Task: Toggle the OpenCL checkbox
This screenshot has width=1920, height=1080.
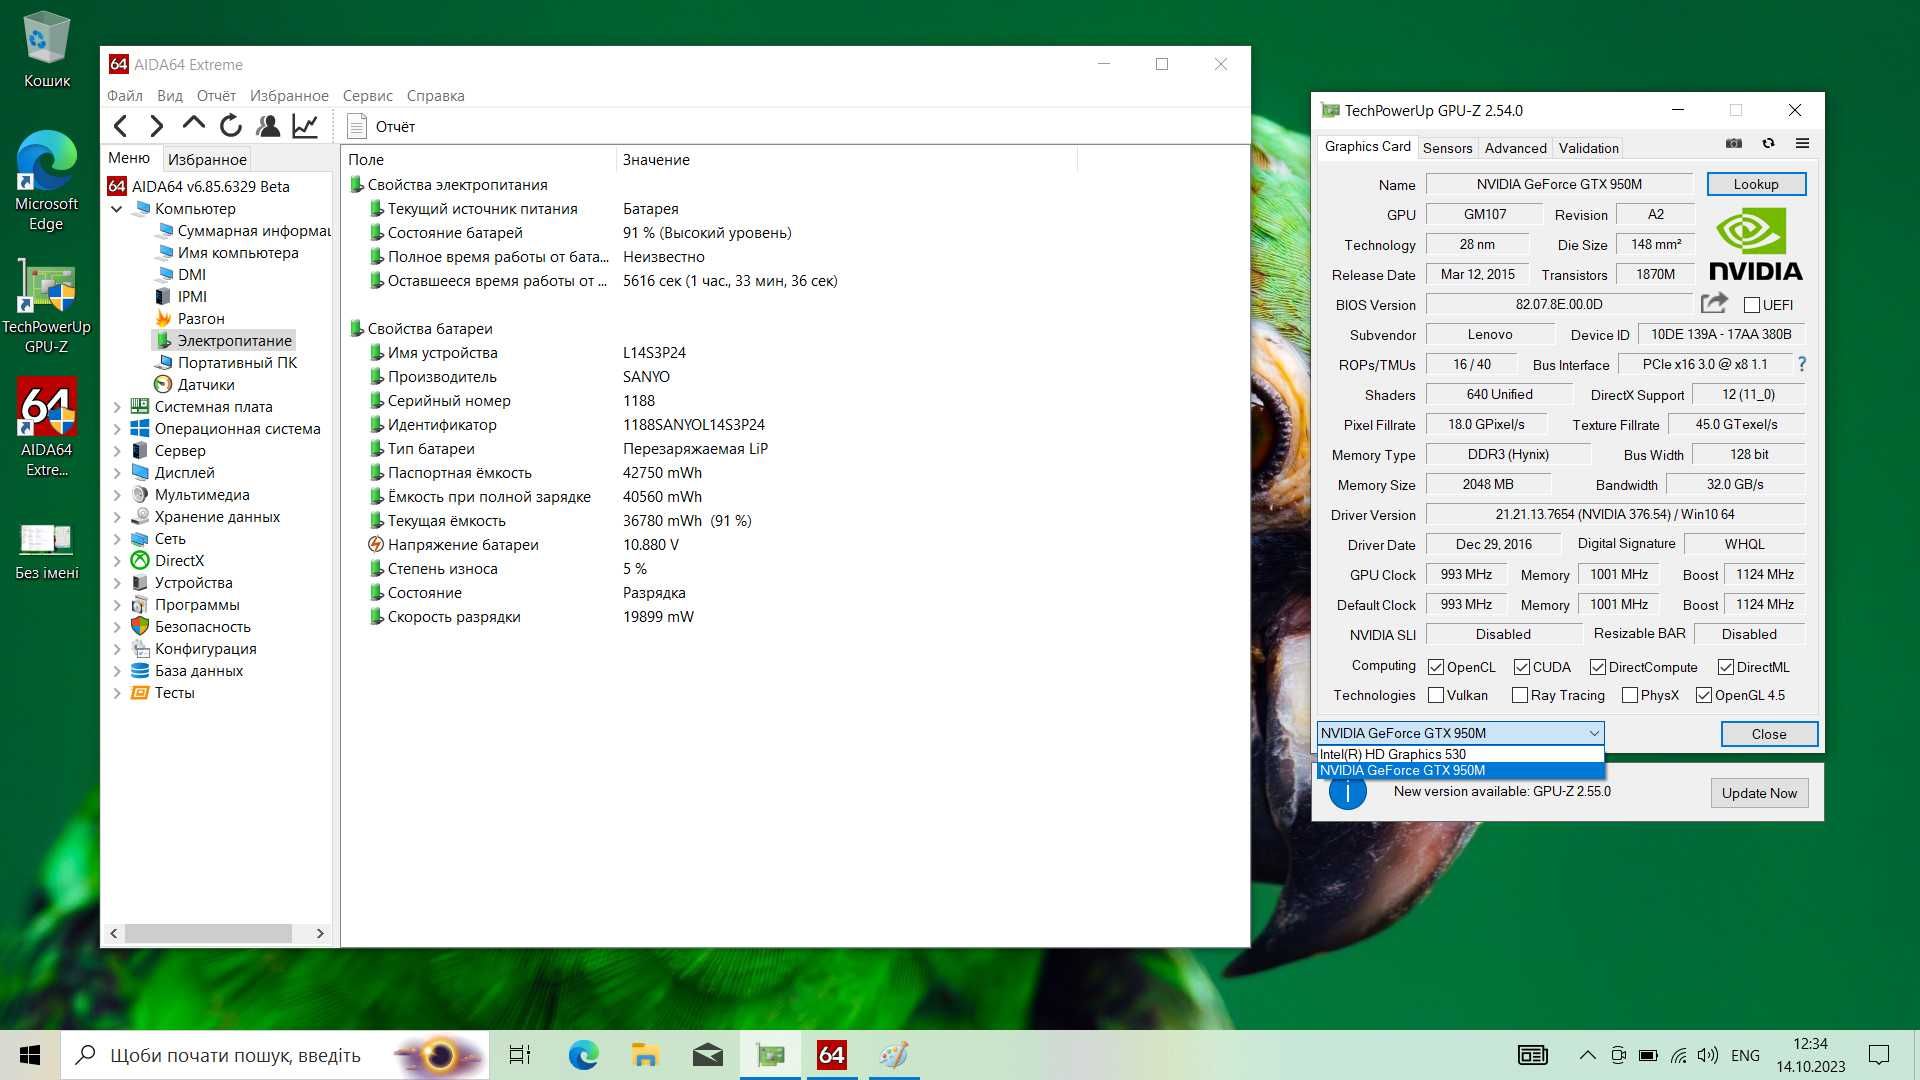Action: pyautogui.click(x=1436, y=667)
